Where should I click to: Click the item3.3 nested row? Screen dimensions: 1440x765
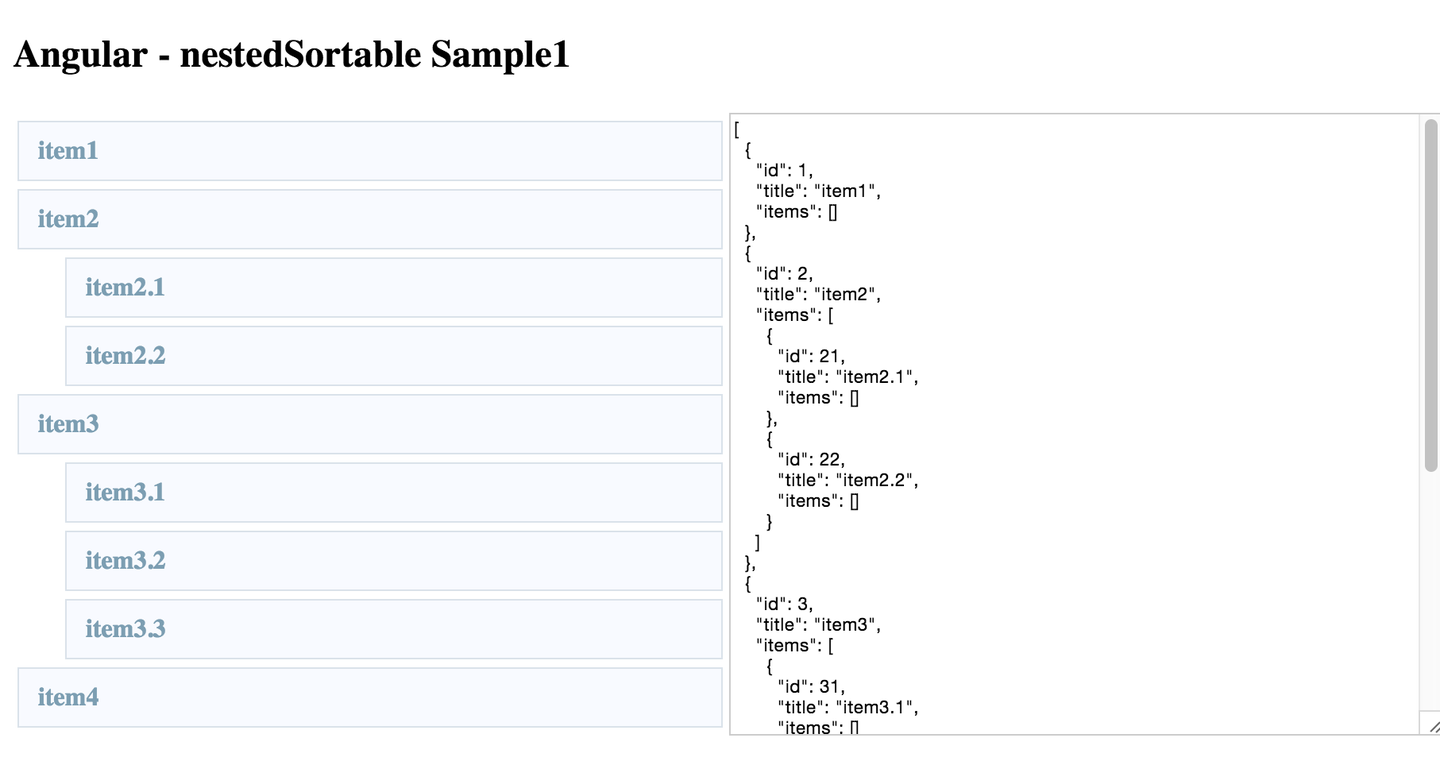[x=393, y=629]
